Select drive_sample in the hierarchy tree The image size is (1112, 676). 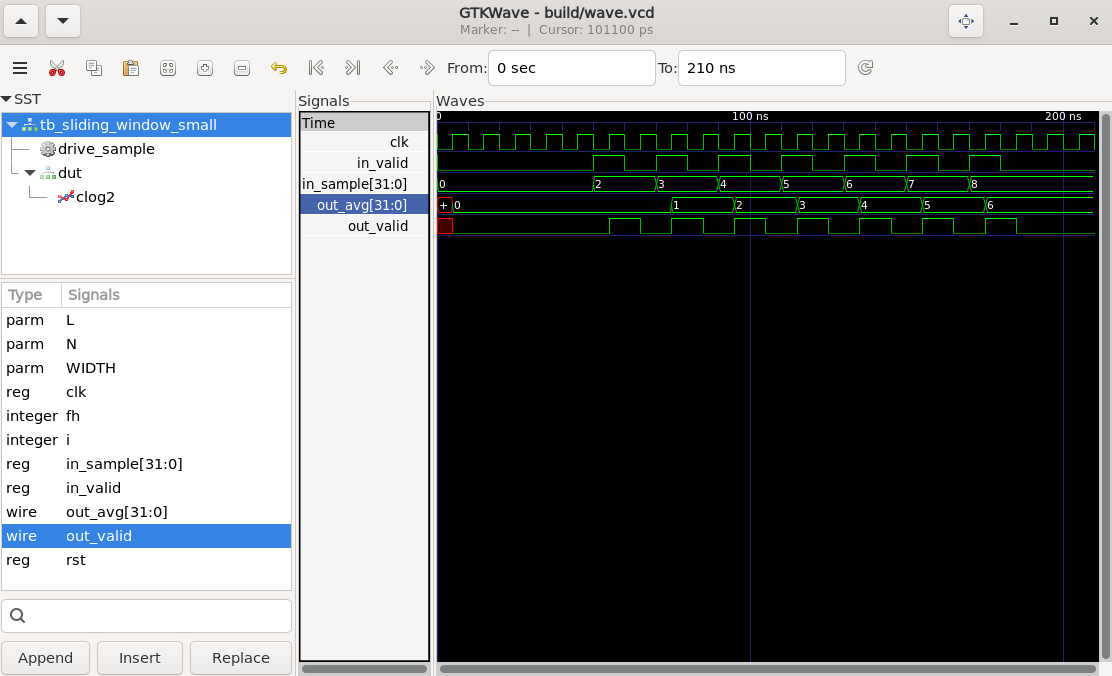(x=105, y=149)
